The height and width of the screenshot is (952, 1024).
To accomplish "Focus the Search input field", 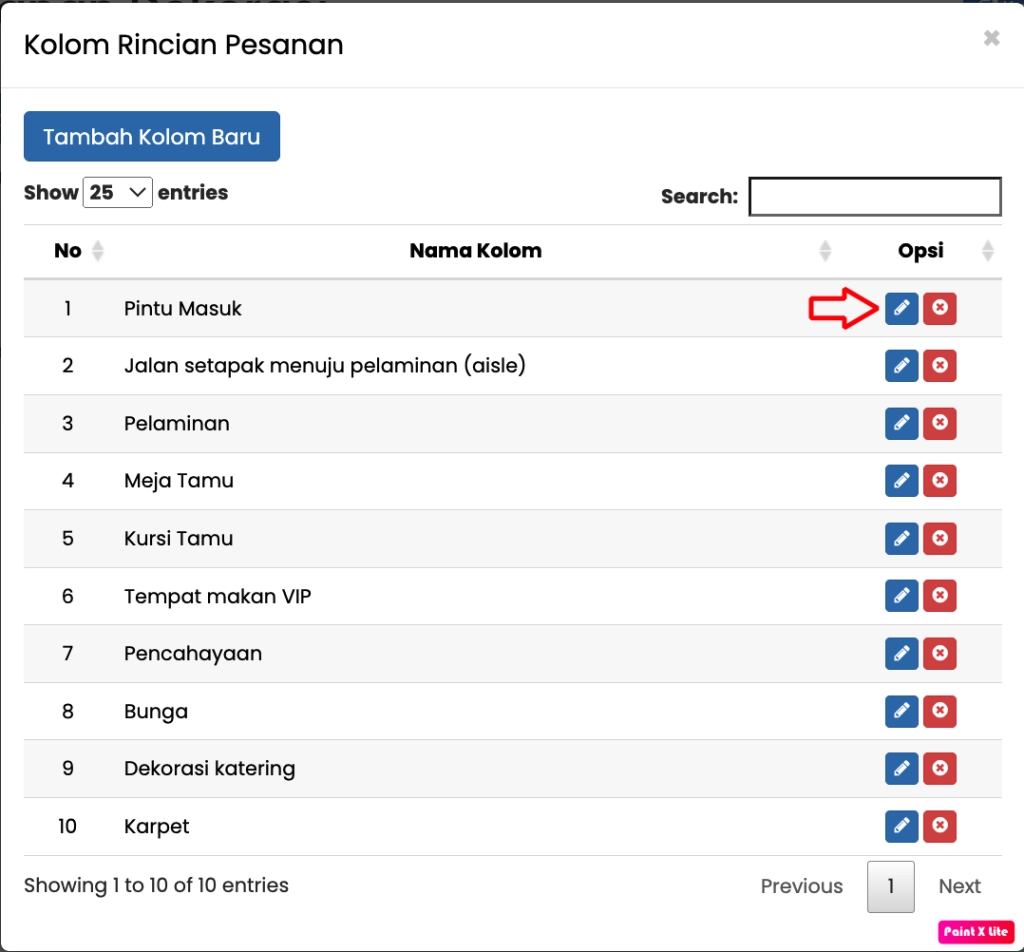I will pos(874,197).
